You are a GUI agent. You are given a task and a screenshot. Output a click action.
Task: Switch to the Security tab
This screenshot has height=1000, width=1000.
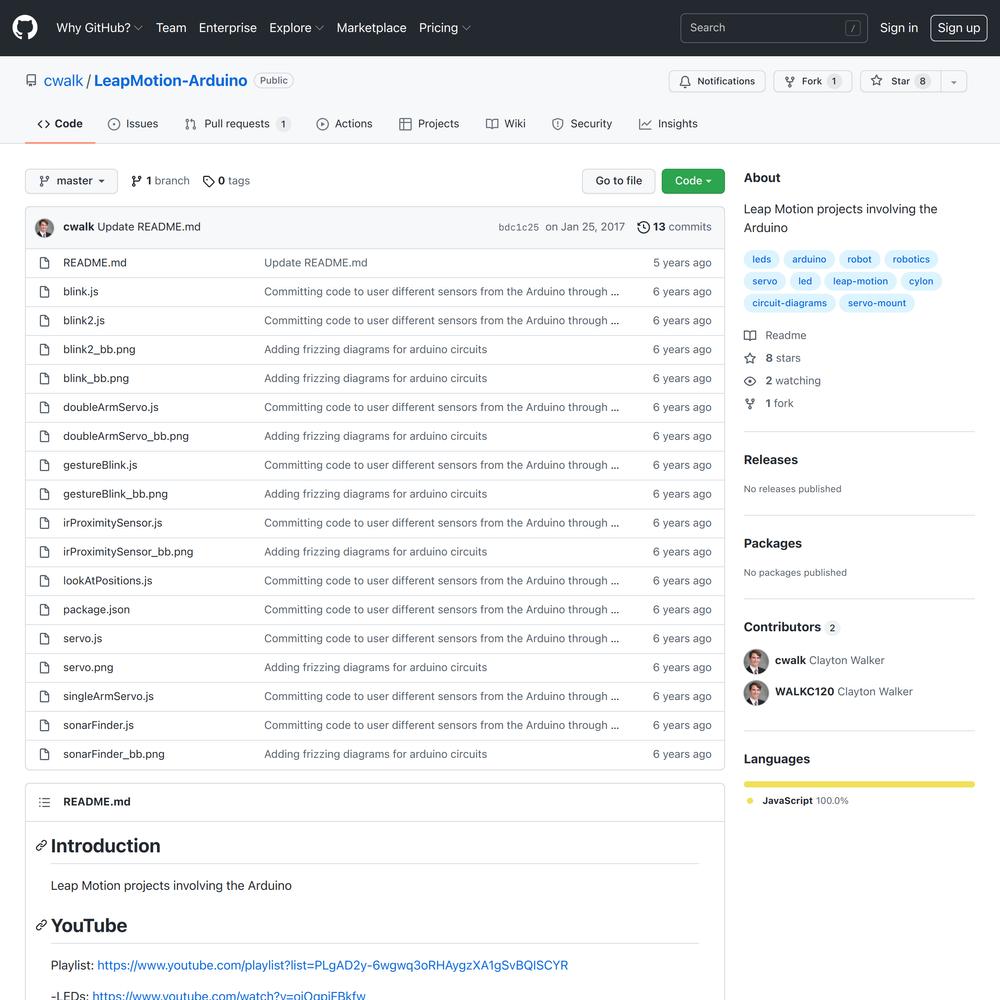click(x=582, y=124)
